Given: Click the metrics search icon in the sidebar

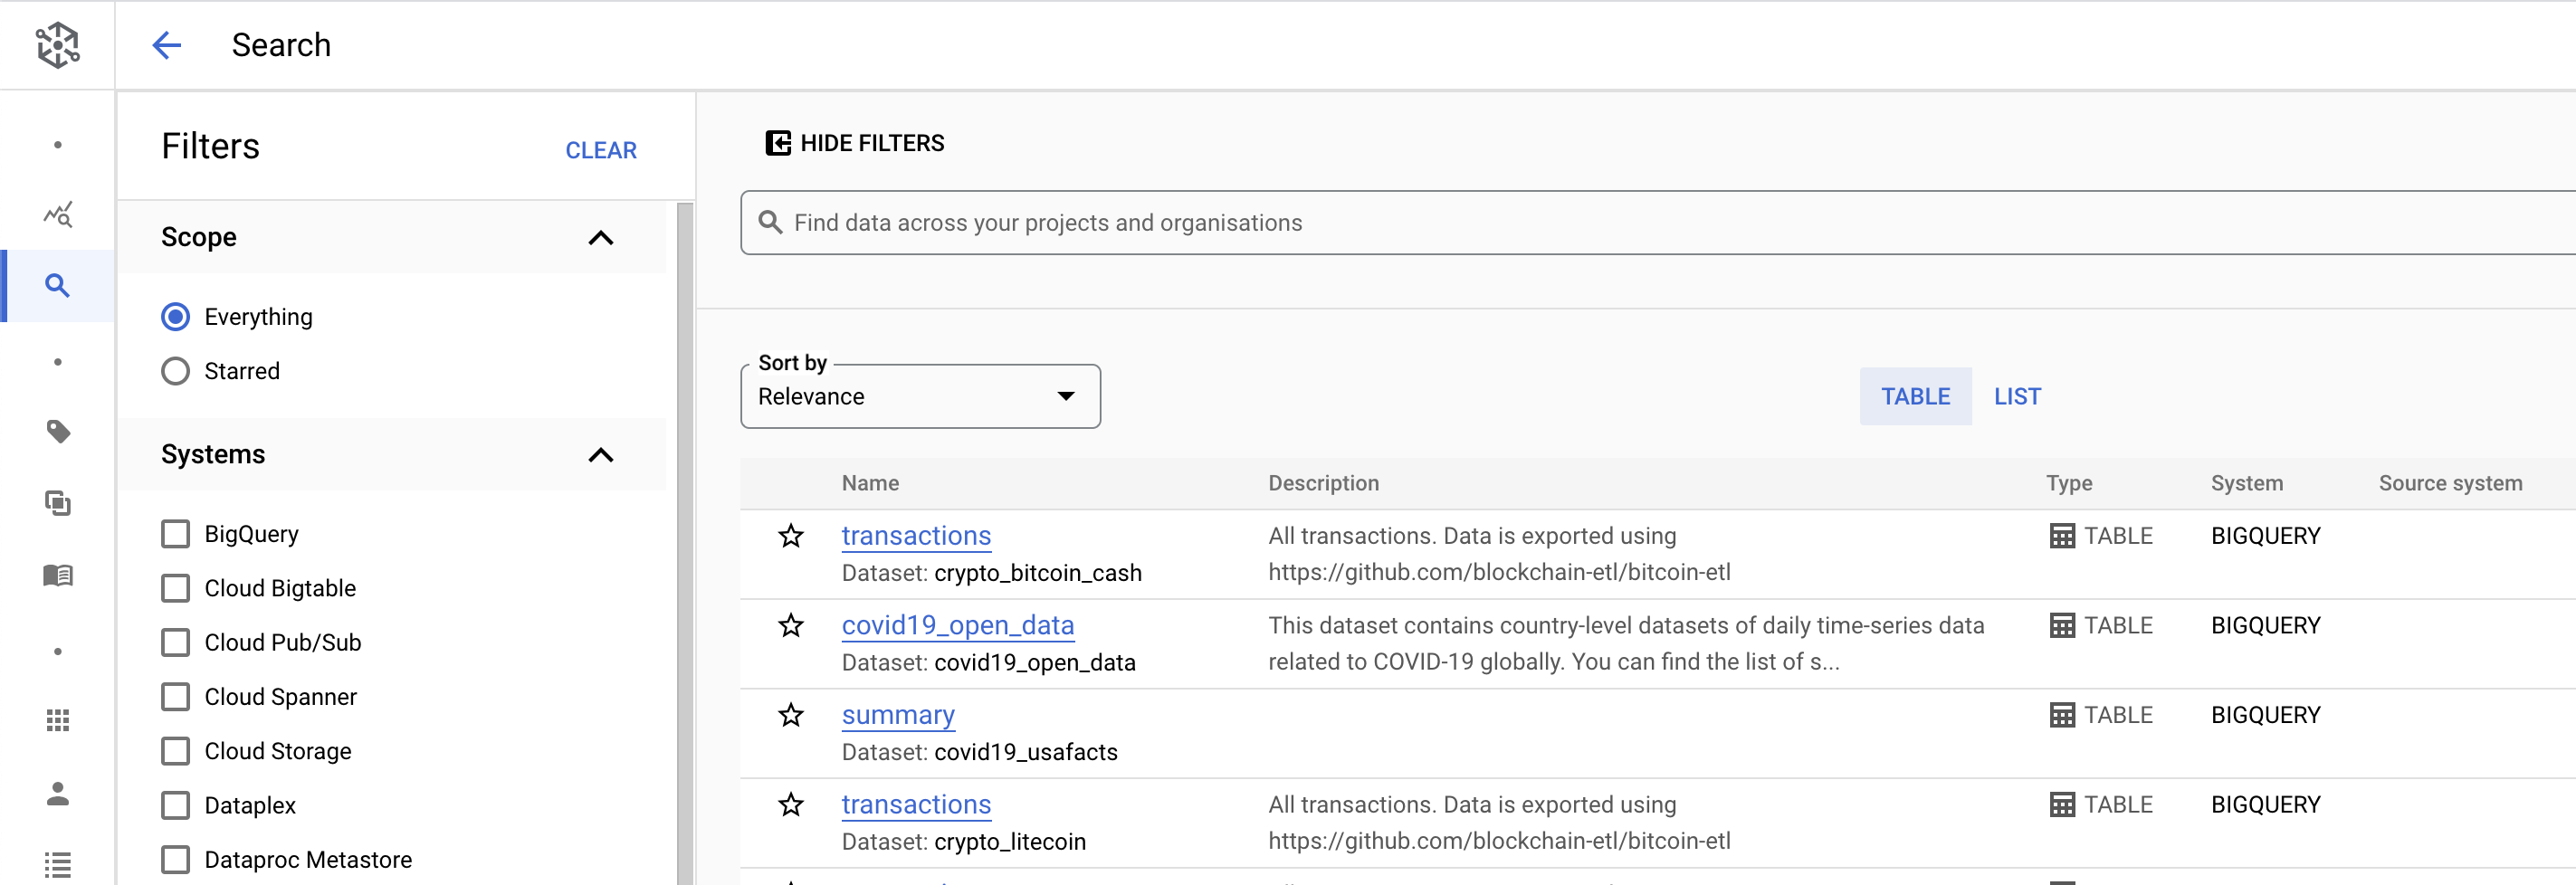Looking at the screenshot, I should [x=57, y=214].
